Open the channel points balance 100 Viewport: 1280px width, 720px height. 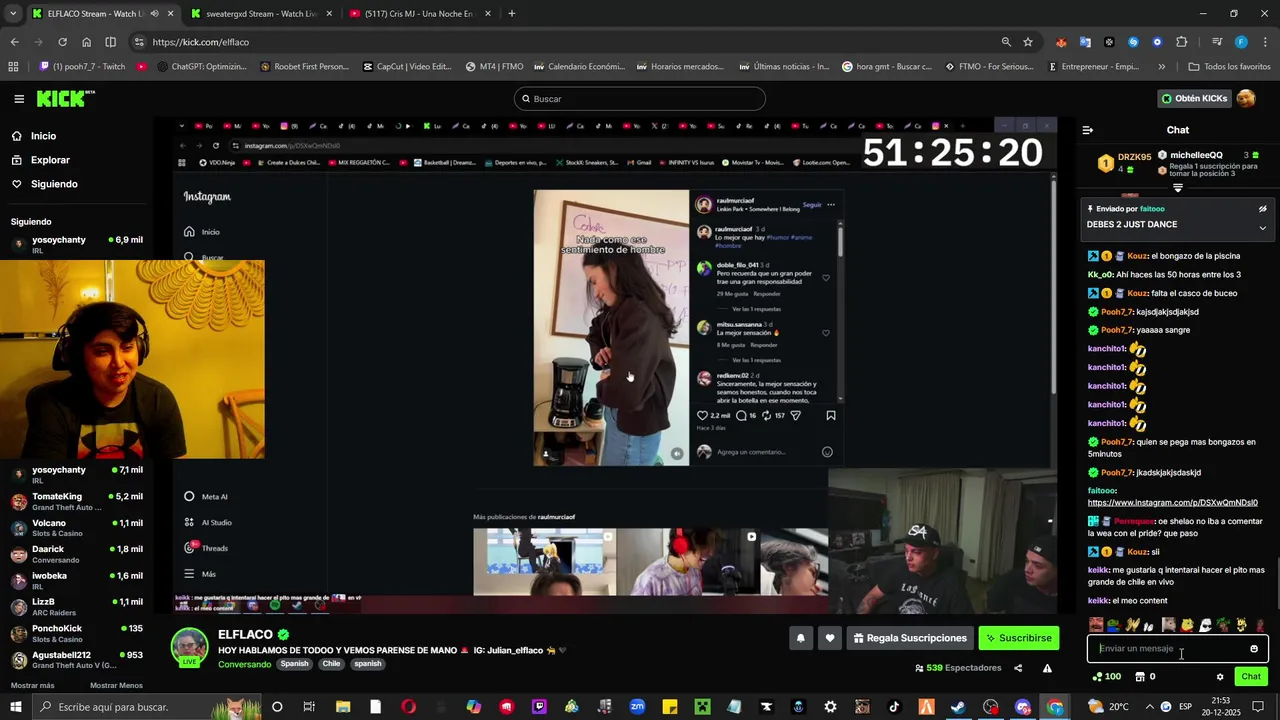1106,677
